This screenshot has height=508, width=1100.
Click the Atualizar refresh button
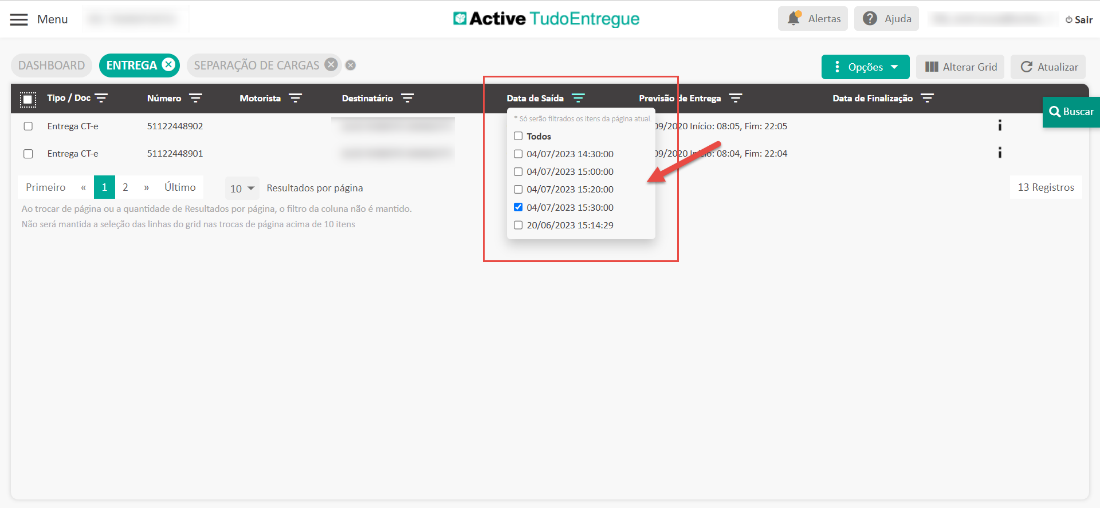(x=1048, y=67)
